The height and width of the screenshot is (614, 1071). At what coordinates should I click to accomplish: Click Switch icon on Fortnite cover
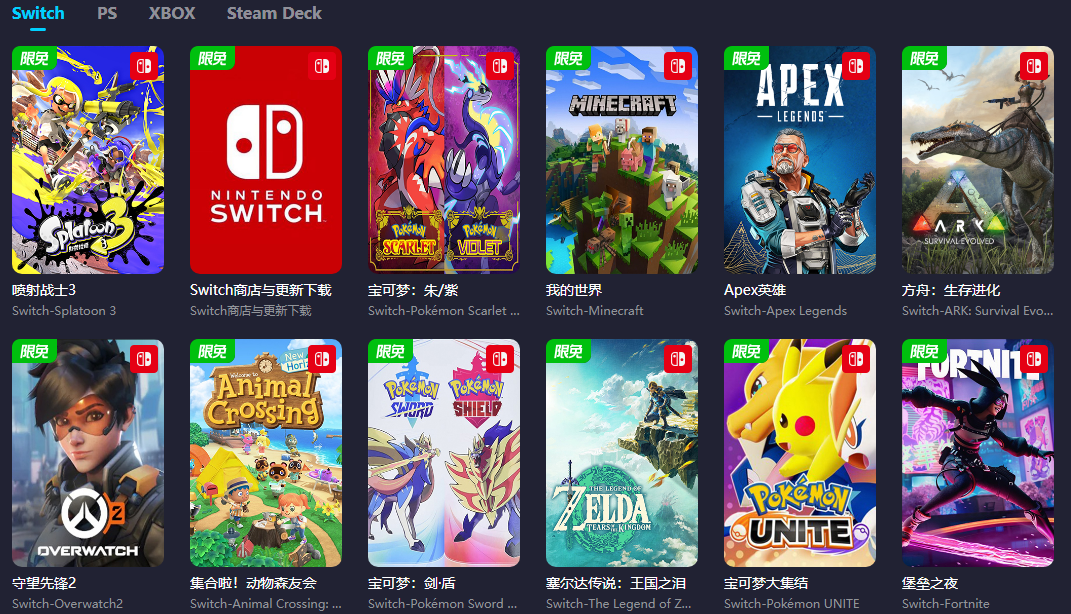click(1034, 359)
